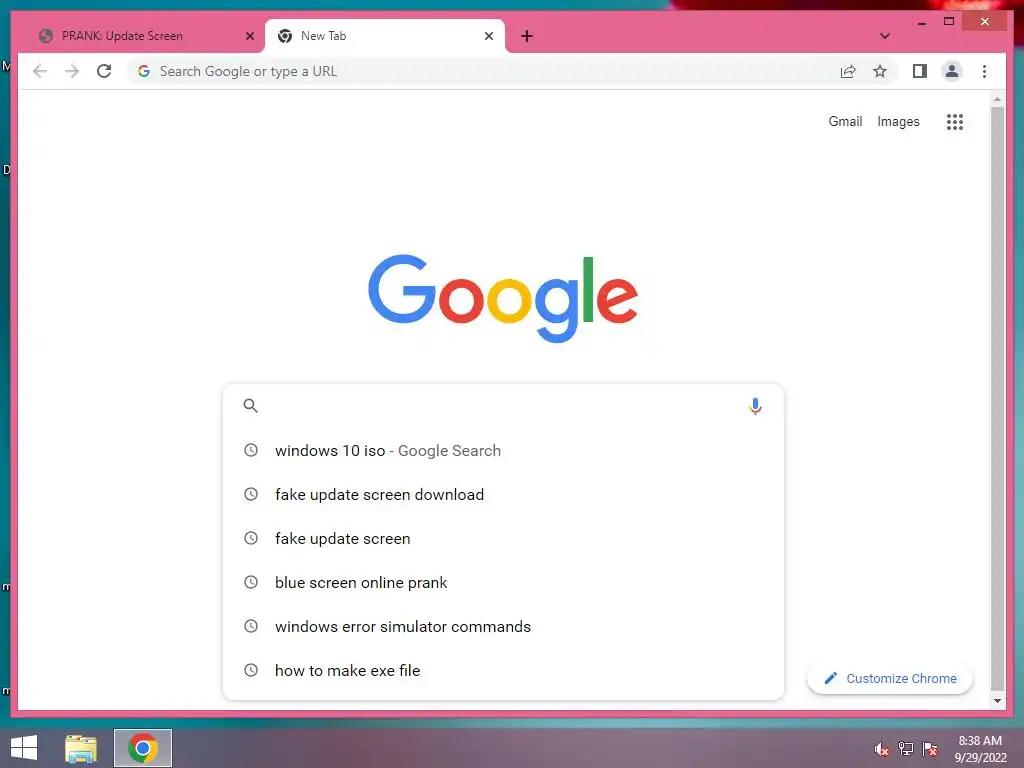Image resolution: width=1024 pixels, height=768 pixels.
Task: Click history clock icon beside 'windows 10 iso'
Action: tap(251, 450)
